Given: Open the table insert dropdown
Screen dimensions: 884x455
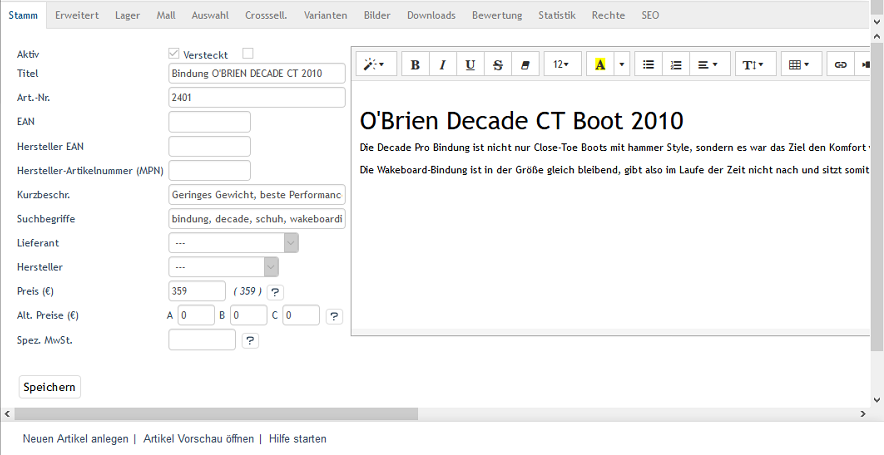Looking at the screenshot, I should 799,64.
